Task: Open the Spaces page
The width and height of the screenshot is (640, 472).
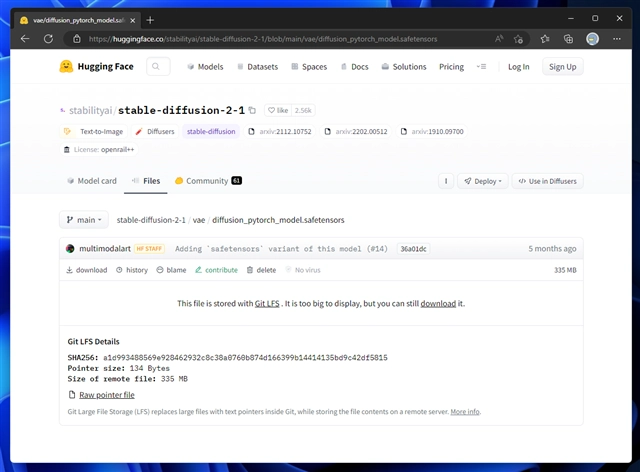Action: pyautogui.click(x=309, y=67)
